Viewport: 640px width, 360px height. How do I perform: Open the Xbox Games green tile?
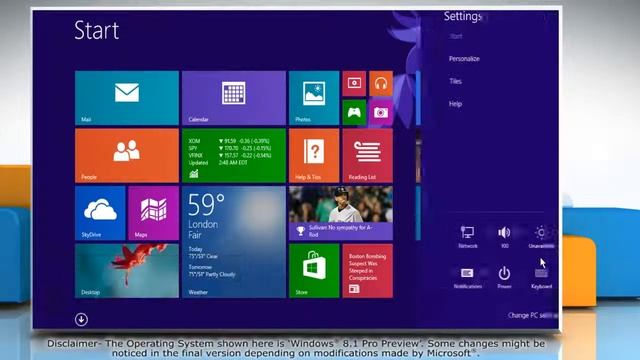pos(354,112)
